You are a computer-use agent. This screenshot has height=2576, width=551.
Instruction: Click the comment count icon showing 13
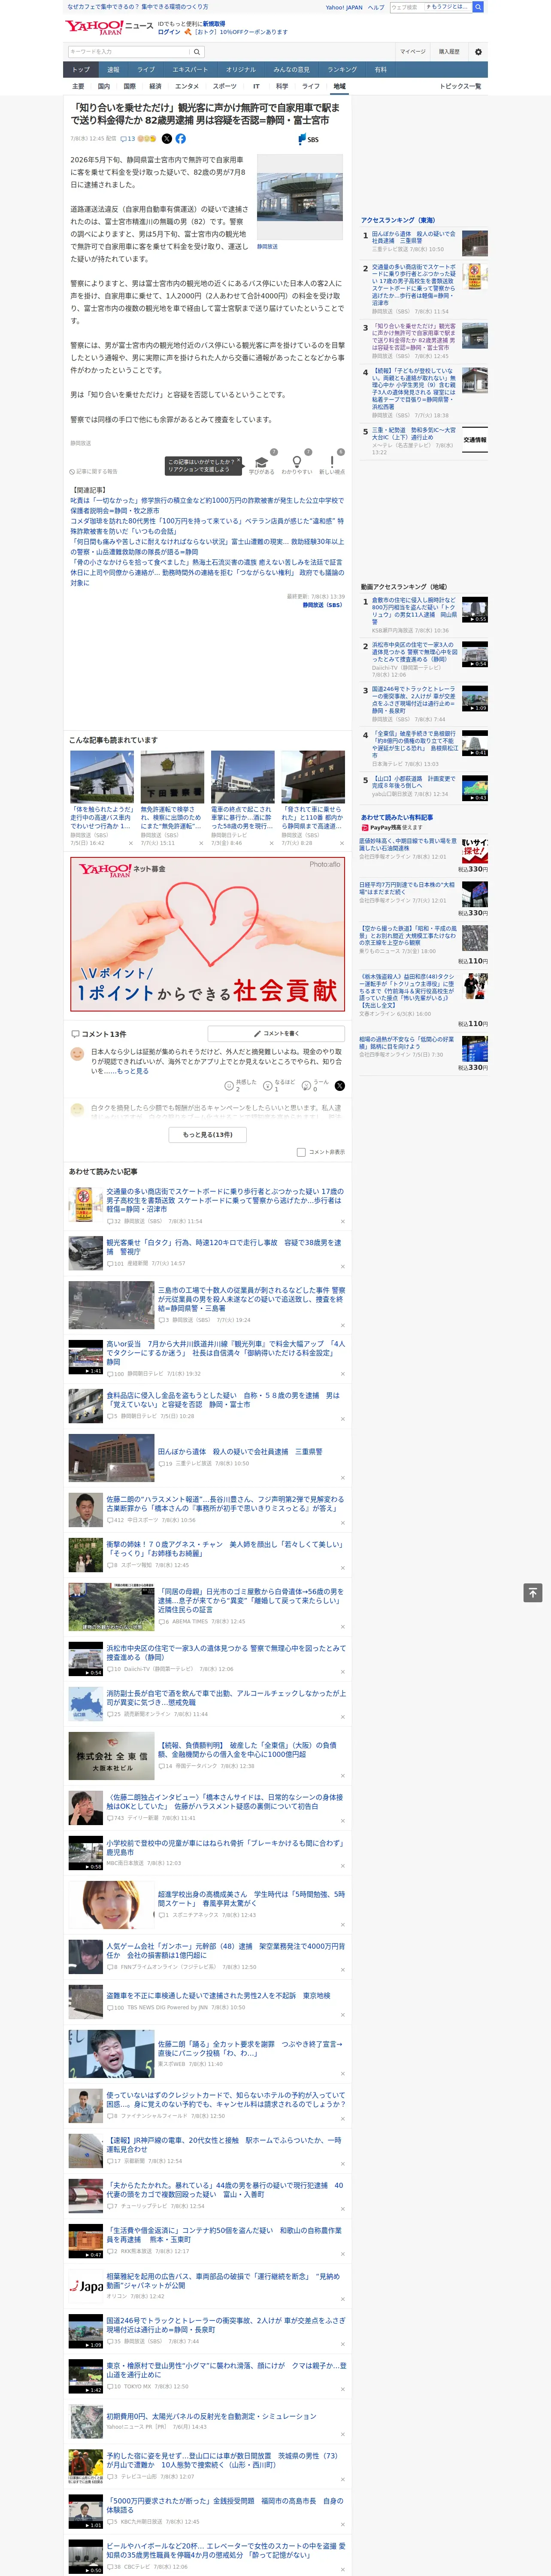(x=128, y=139)
